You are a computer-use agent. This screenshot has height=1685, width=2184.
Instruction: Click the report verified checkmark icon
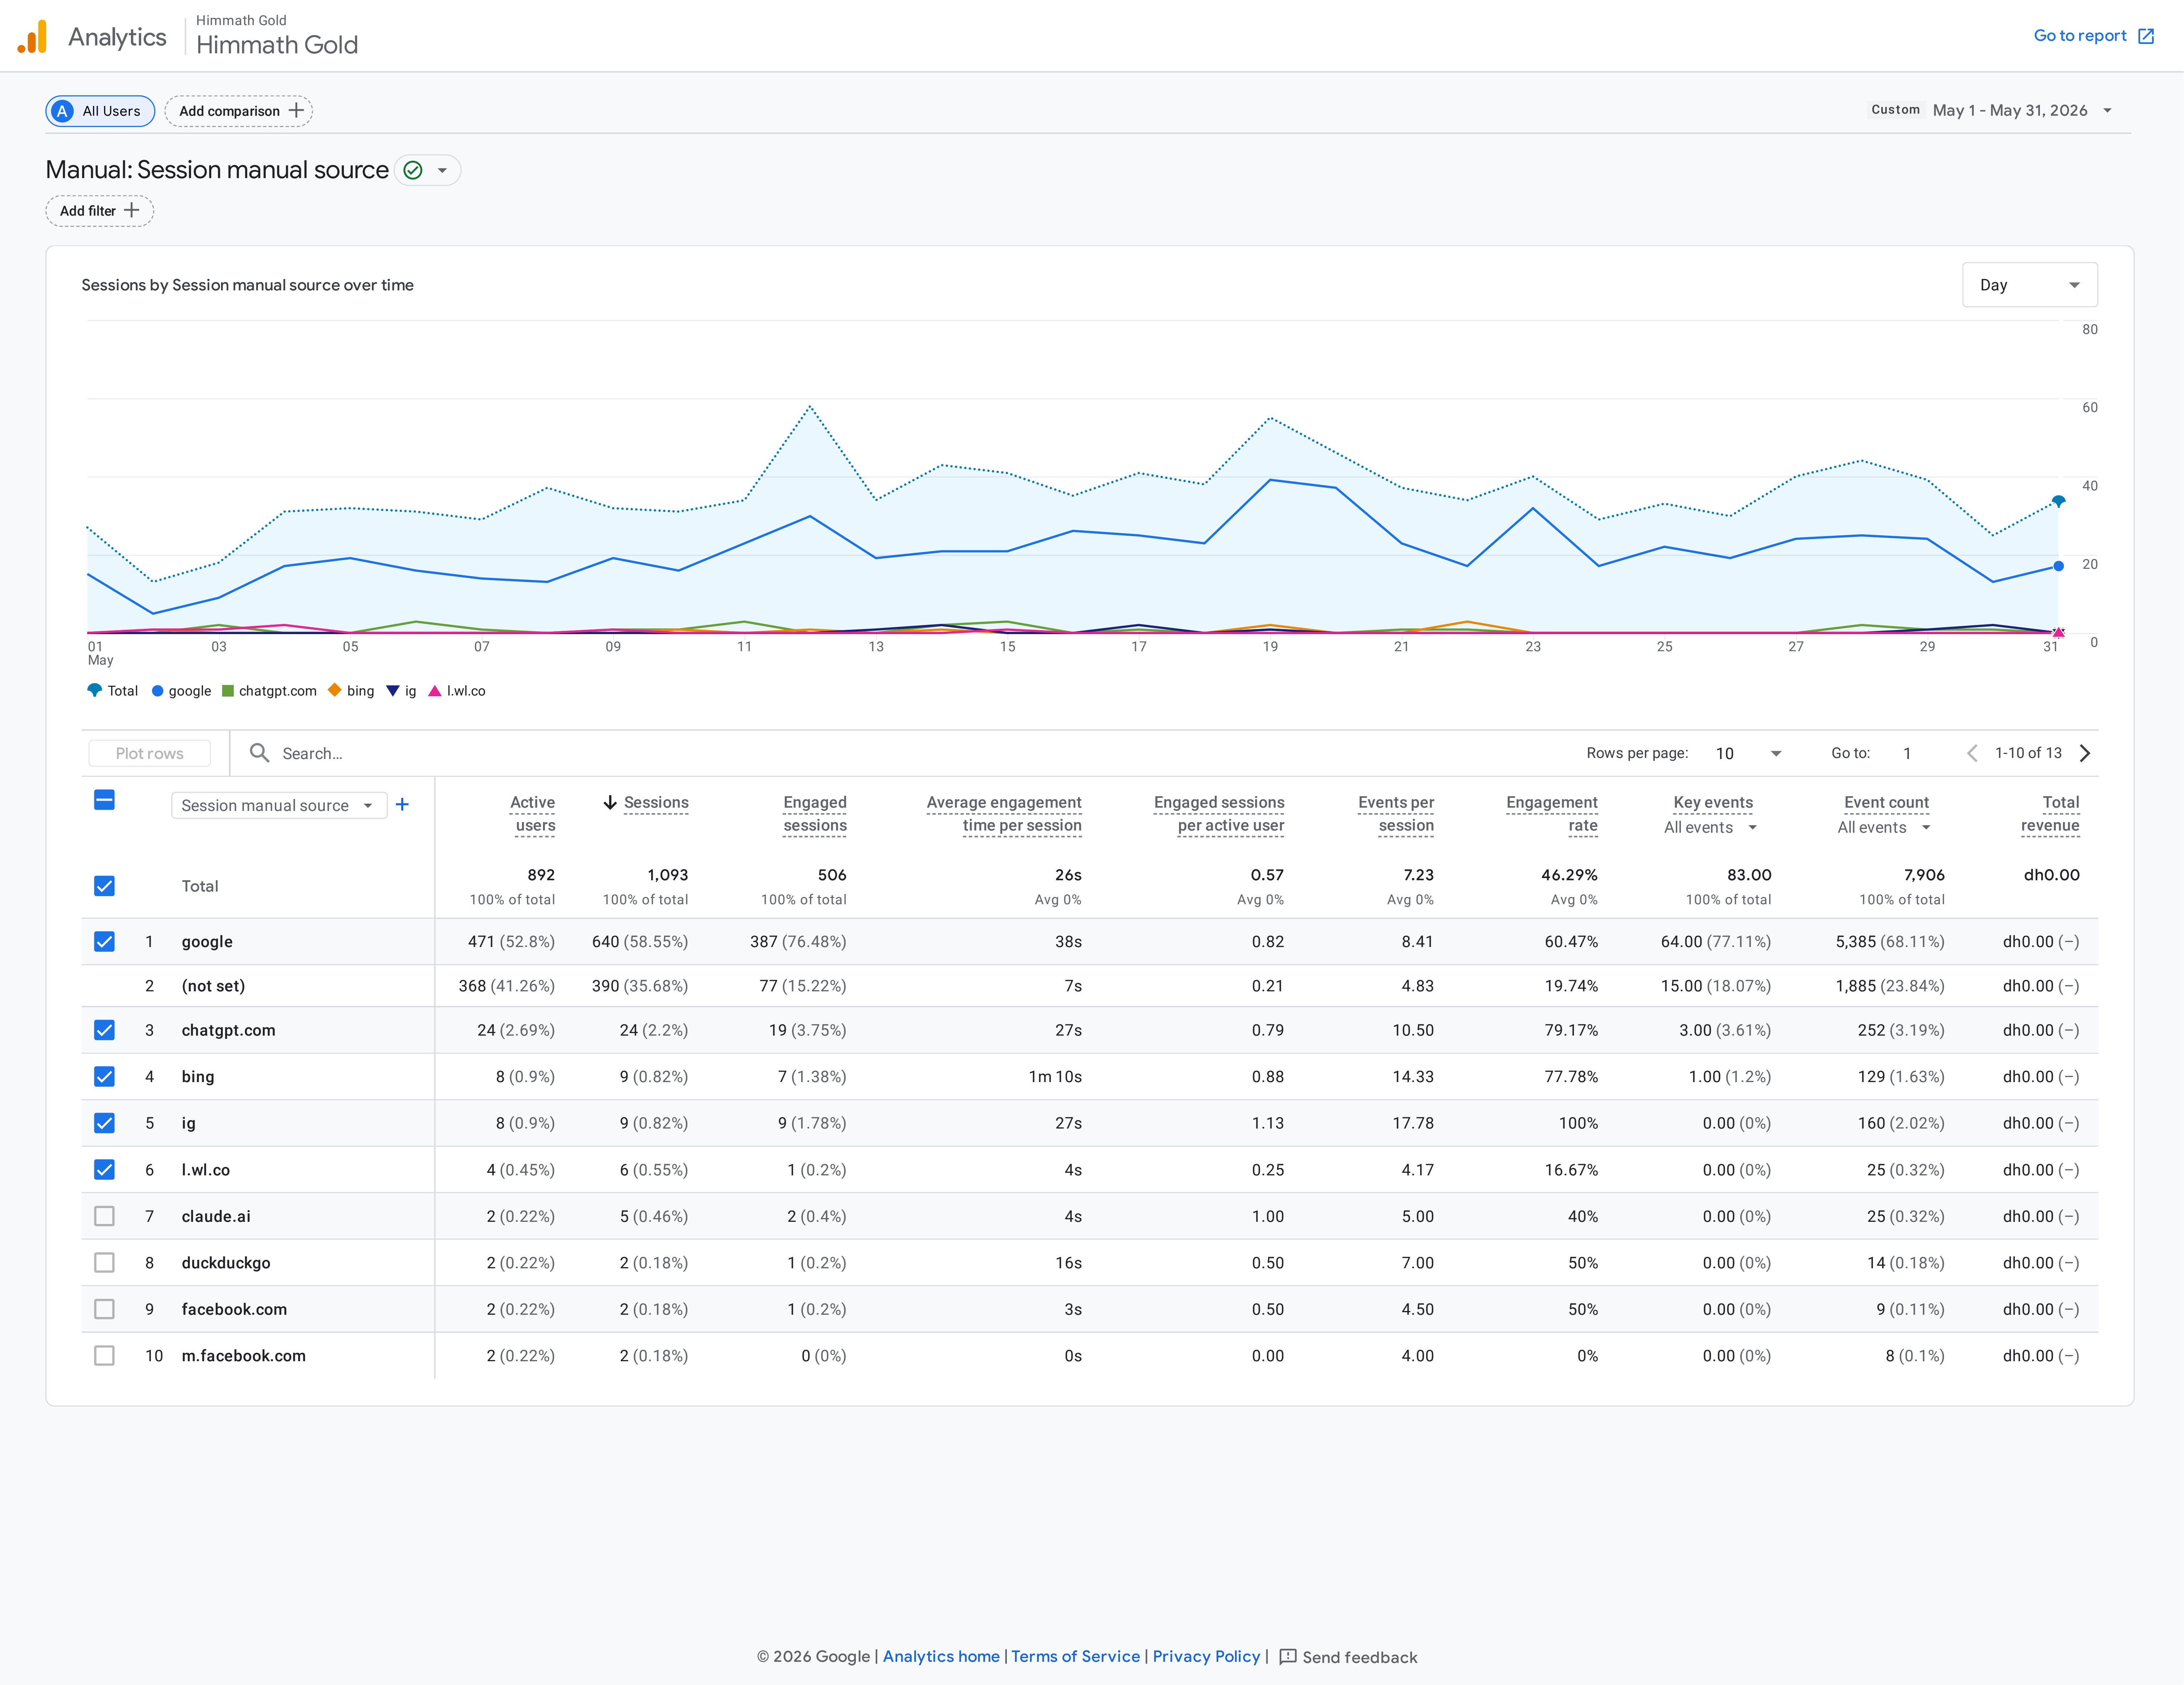pyautogui.click(x=413, y=170)
